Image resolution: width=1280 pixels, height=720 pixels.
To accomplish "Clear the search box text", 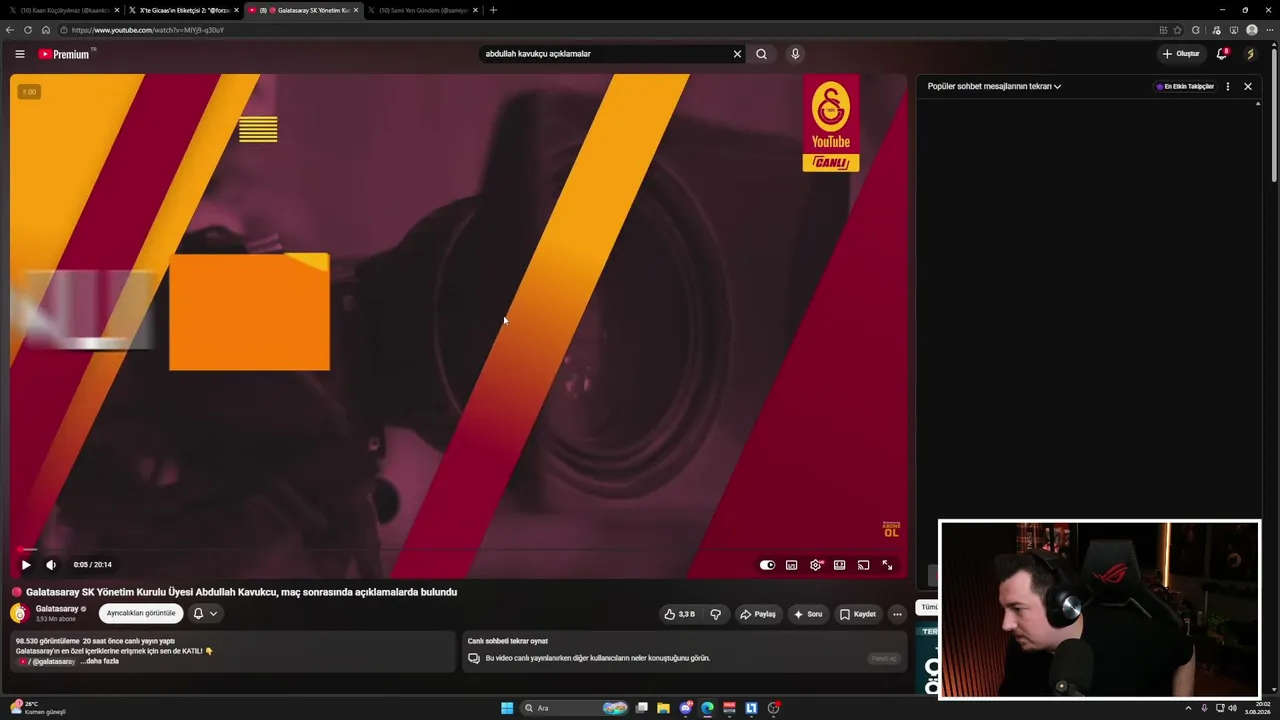I will (738, 54).
